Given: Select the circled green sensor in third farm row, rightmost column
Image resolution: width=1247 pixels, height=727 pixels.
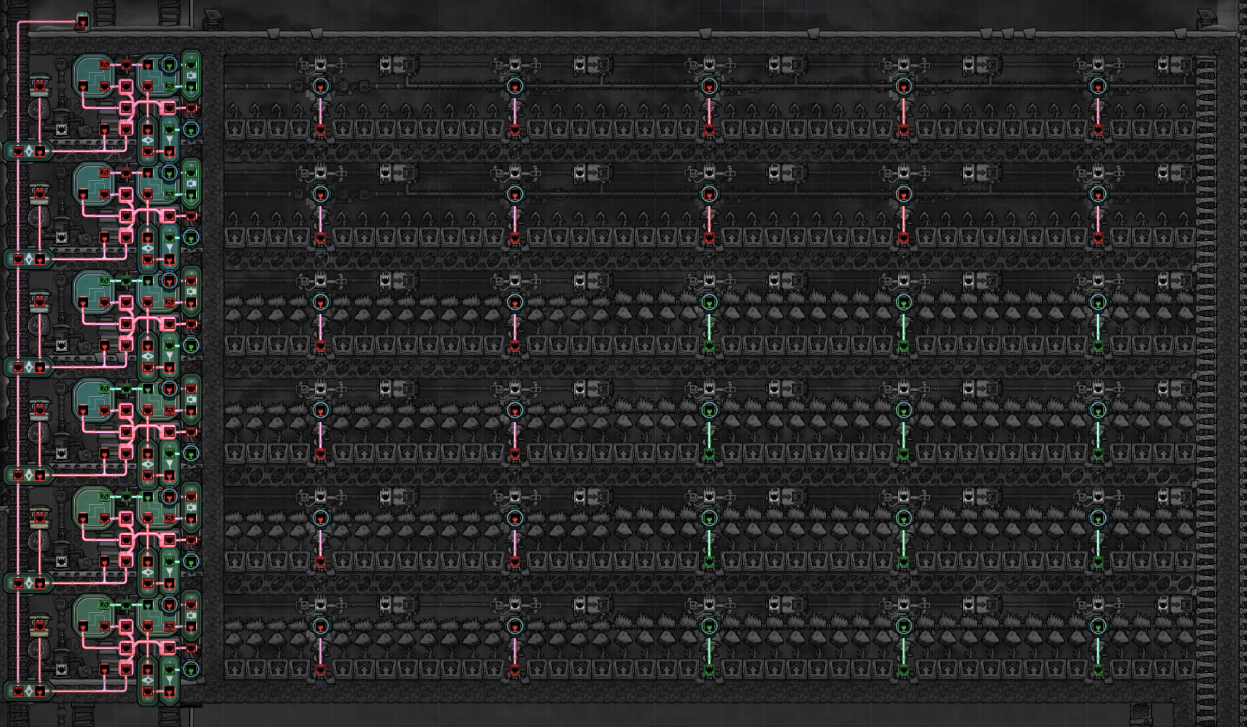Looking at the screenshot, I should coord(1097,302).
